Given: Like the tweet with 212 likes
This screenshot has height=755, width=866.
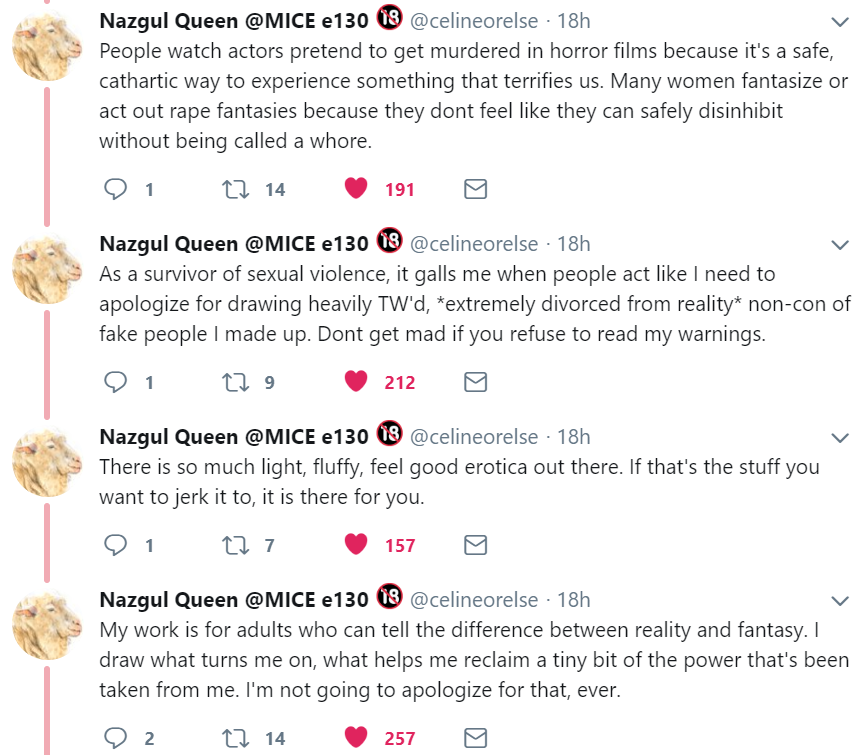Looking at the screenshot, I should coord(356,382).
